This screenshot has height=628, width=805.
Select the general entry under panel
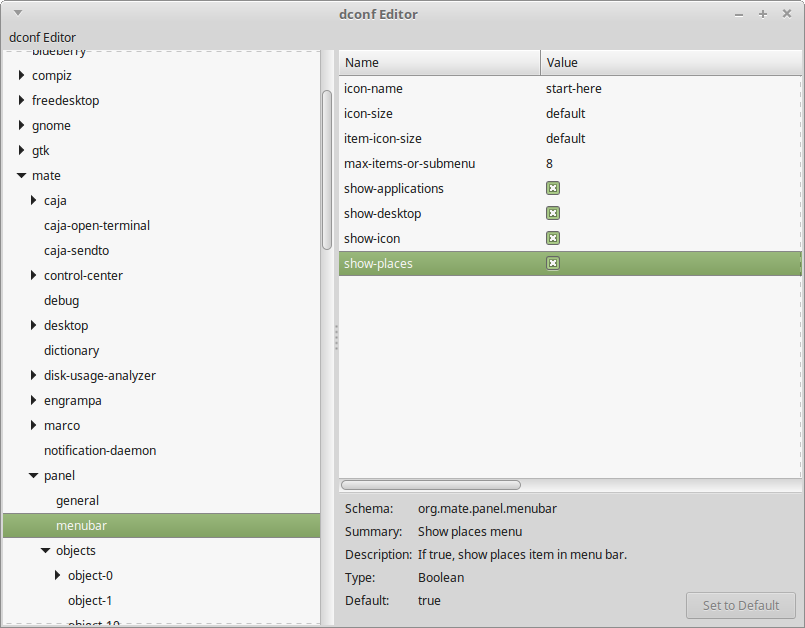point(78,500)
